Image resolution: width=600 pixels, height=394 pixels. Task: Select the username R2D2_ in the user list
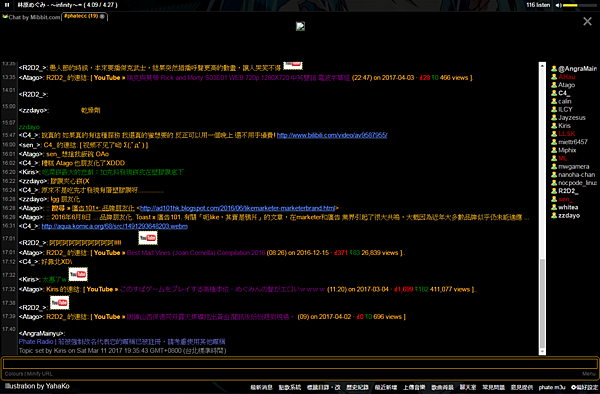tap(568, 191)
